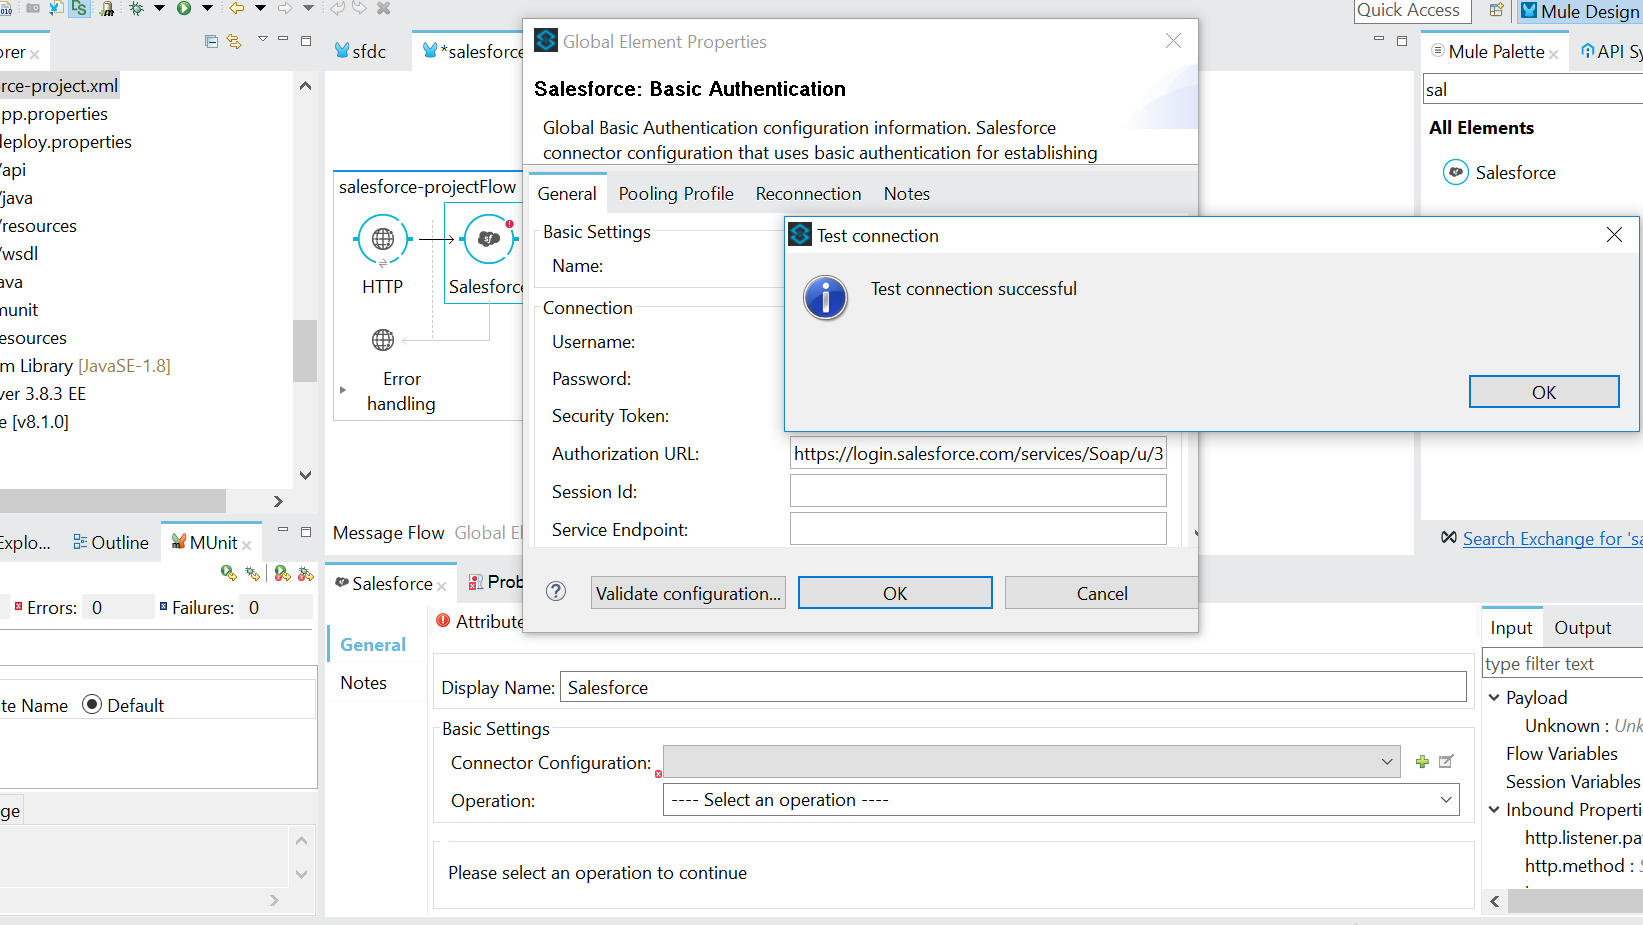Click MUnit rerun failed tests icon

[283, 573]
